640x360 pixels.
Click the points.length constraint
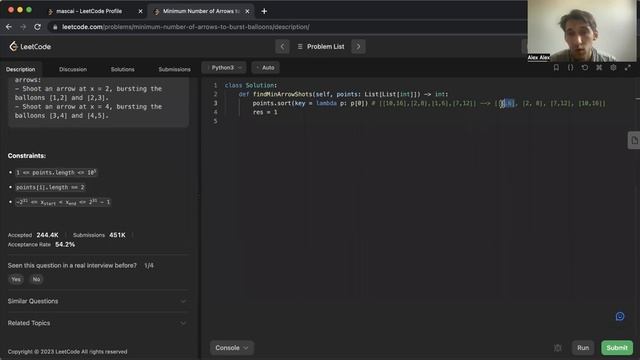click(56, 173)
